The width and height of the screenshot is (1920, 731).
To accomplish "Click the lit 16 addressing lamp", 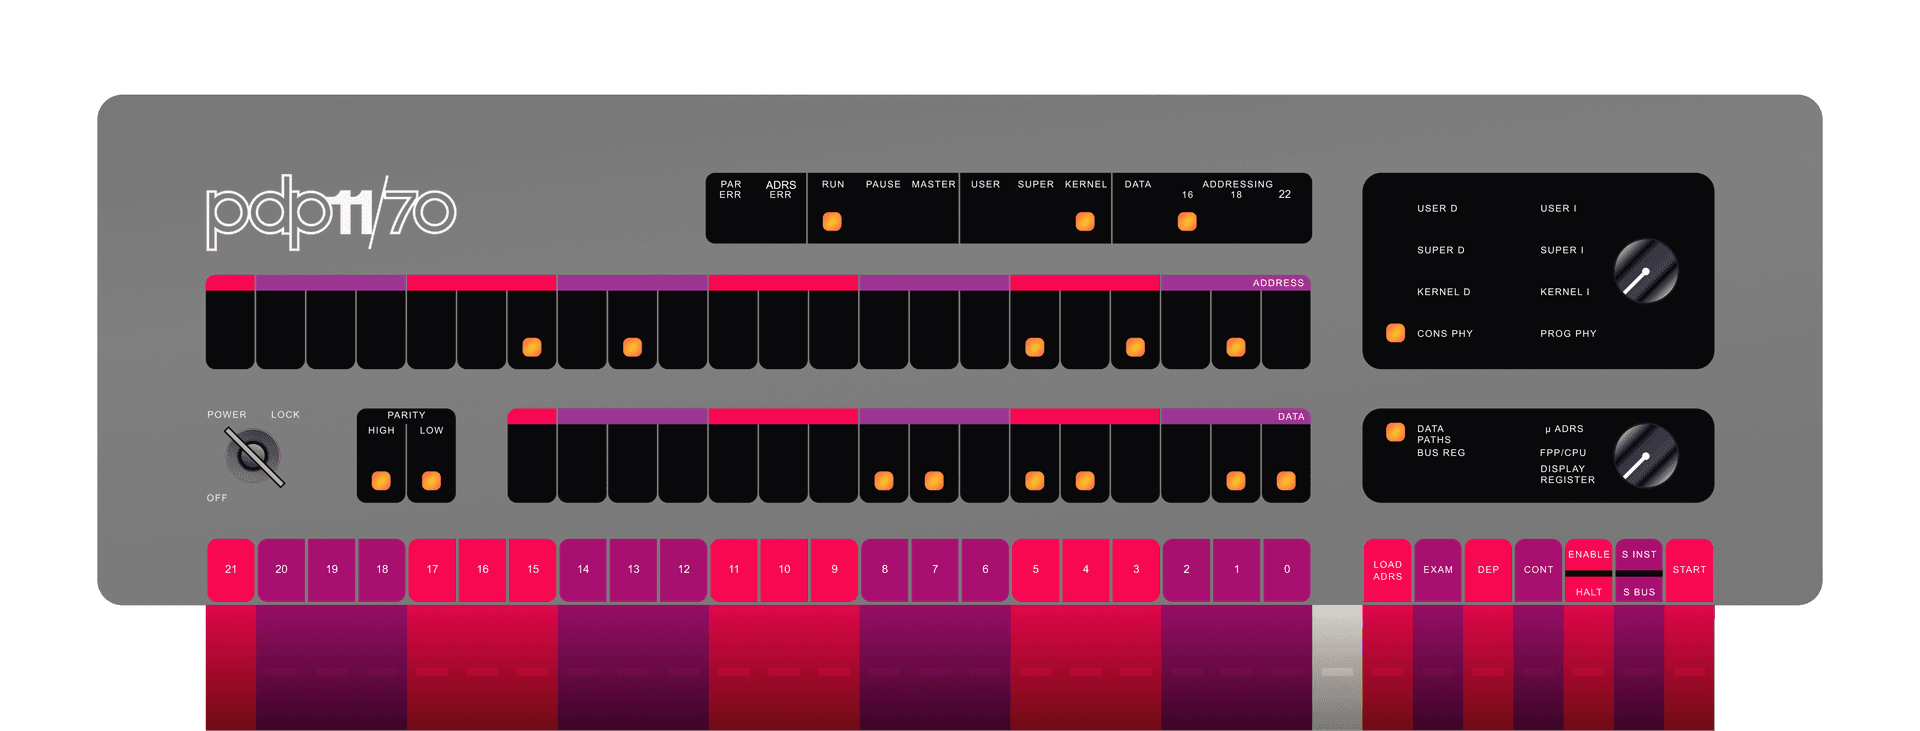I will pyautogui.click(x=1187, y=222).
